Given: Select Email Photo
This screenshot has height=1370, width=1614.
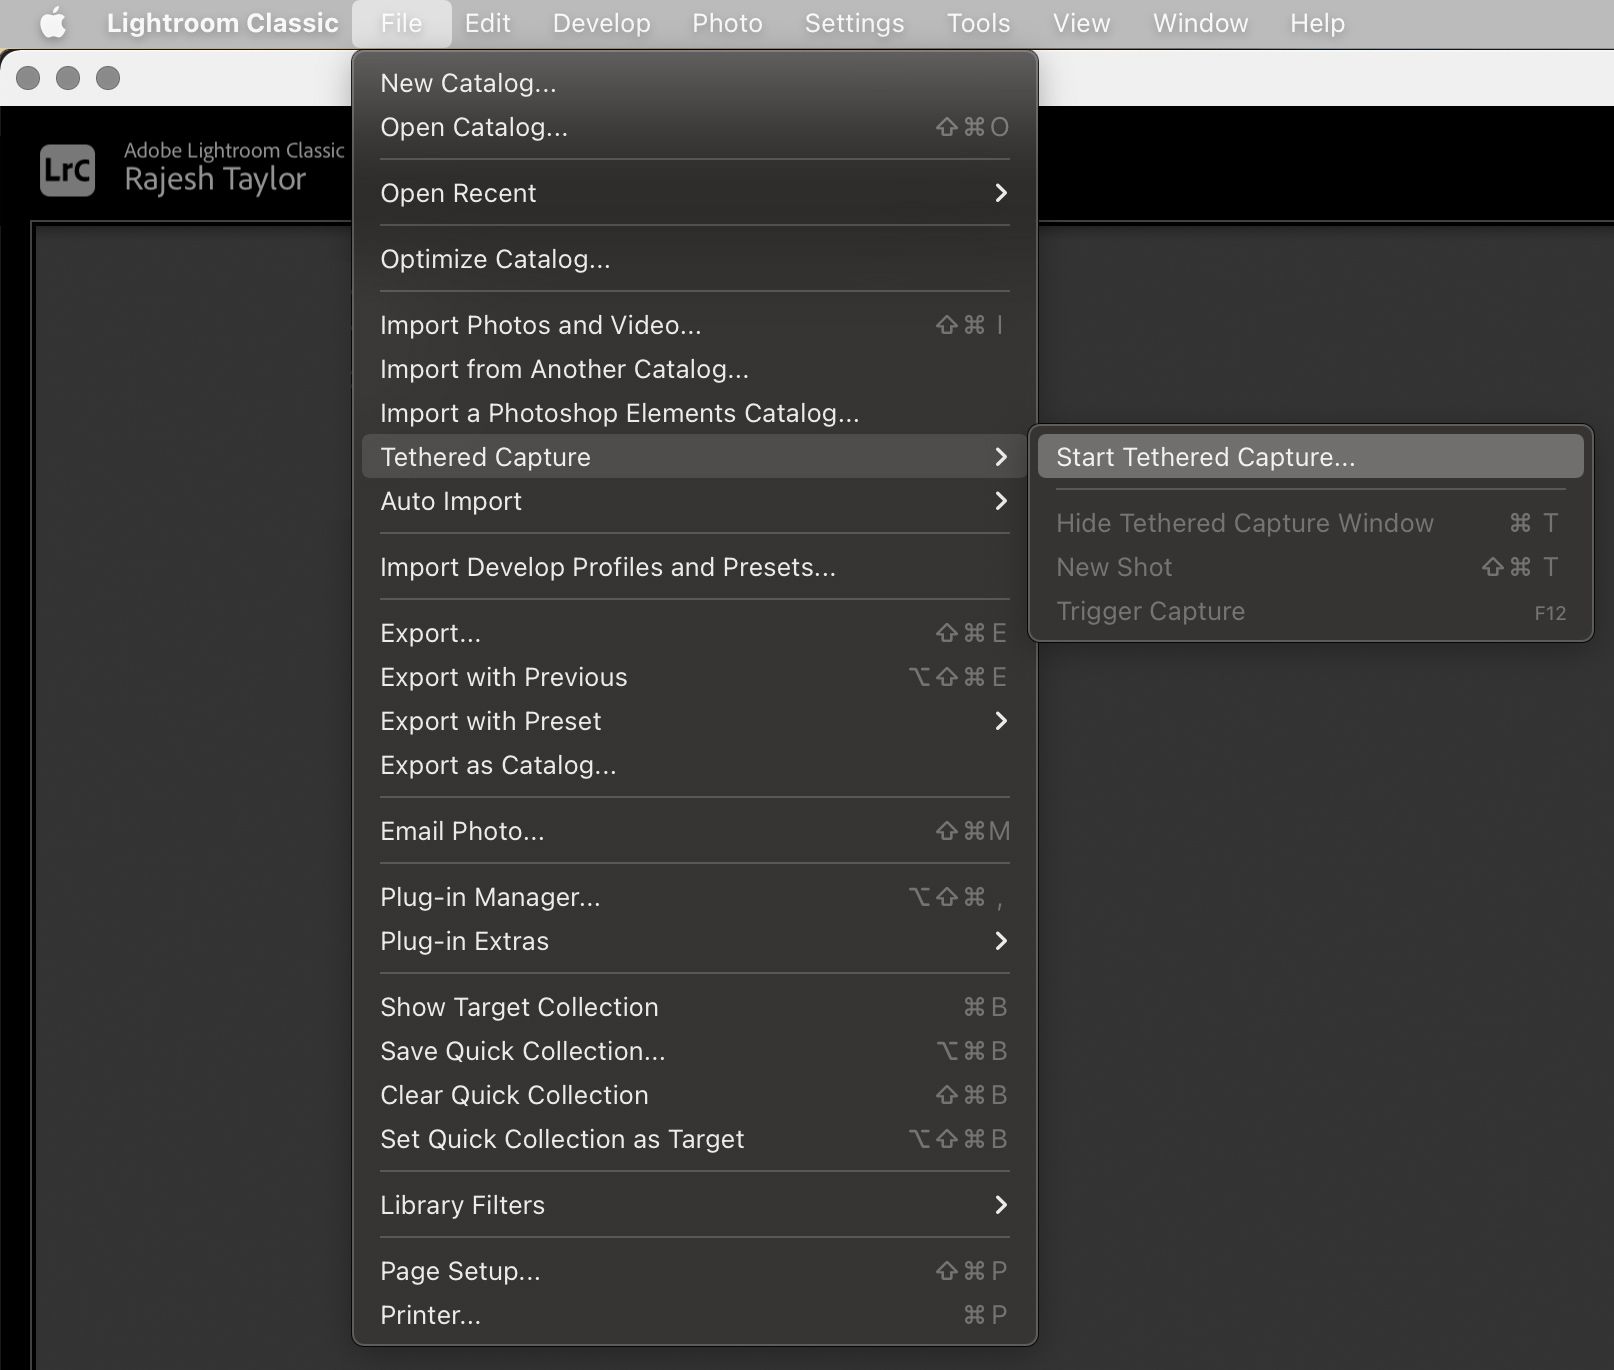Looking at the screenshot, I should (462, 830).
